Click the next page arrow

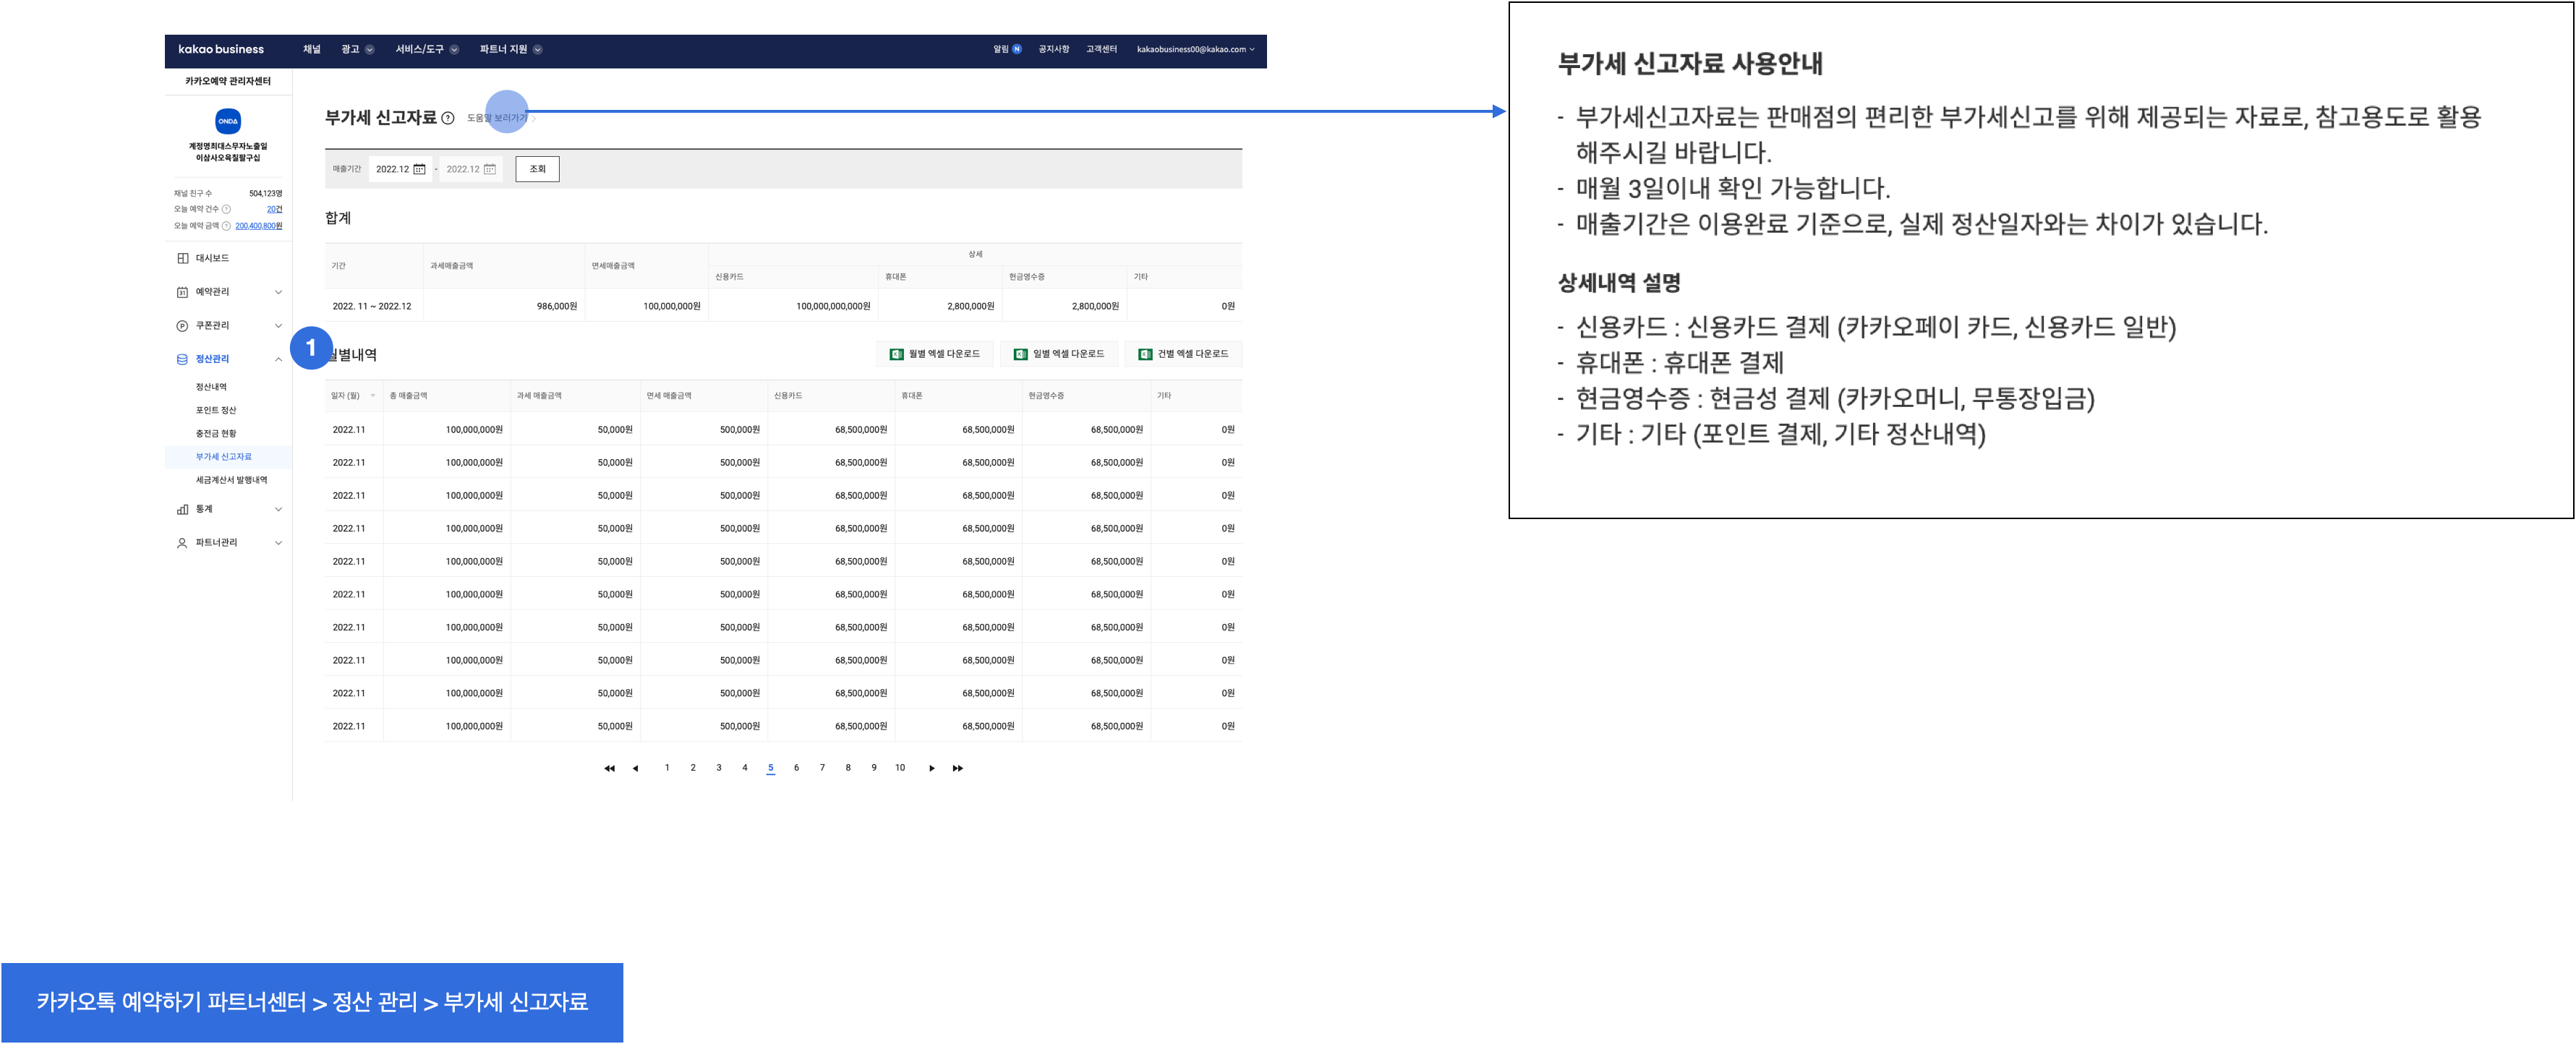[x=931, y=768]
